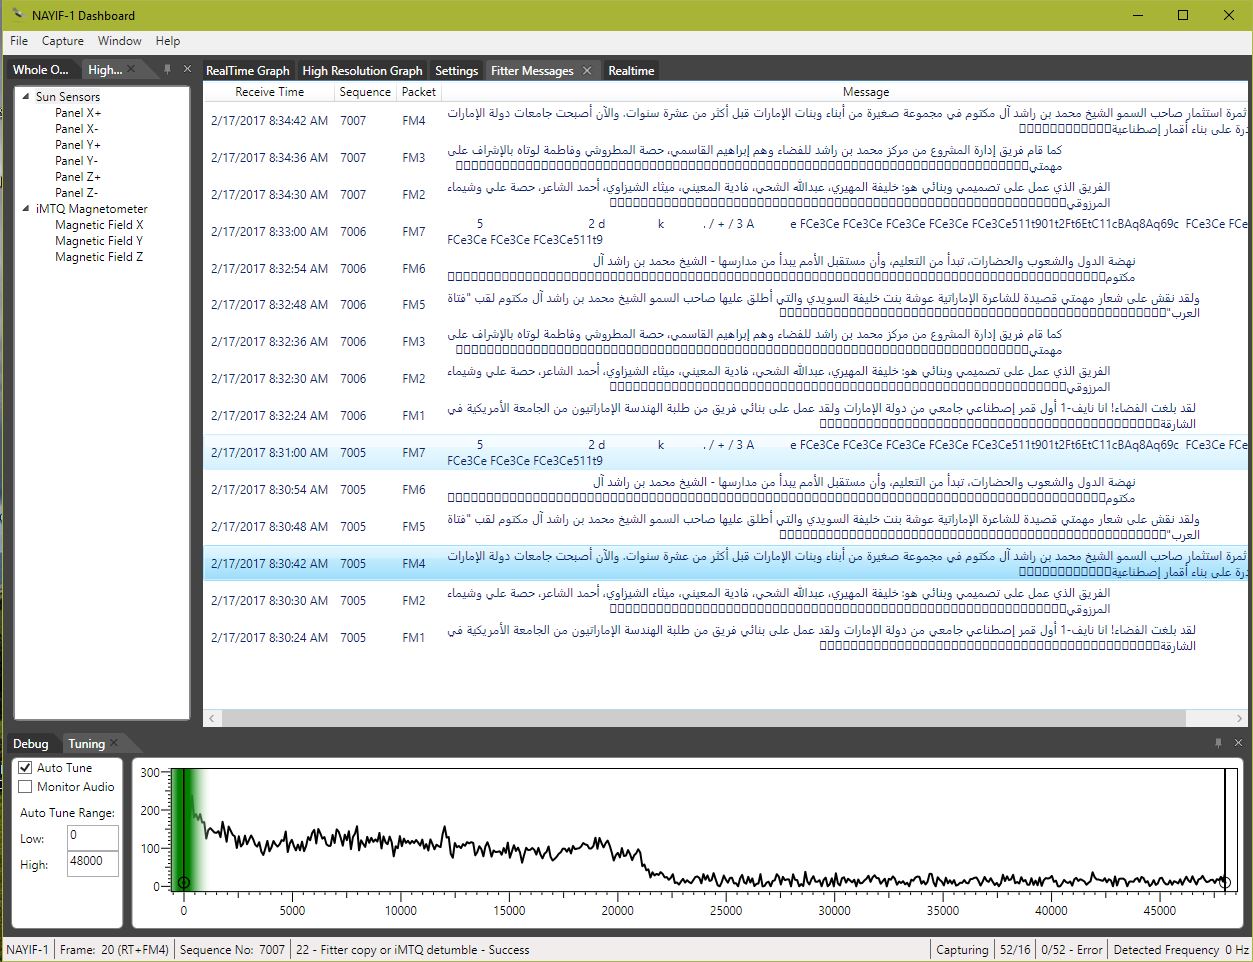Click the 0/52 - Error status entry

1071,950
